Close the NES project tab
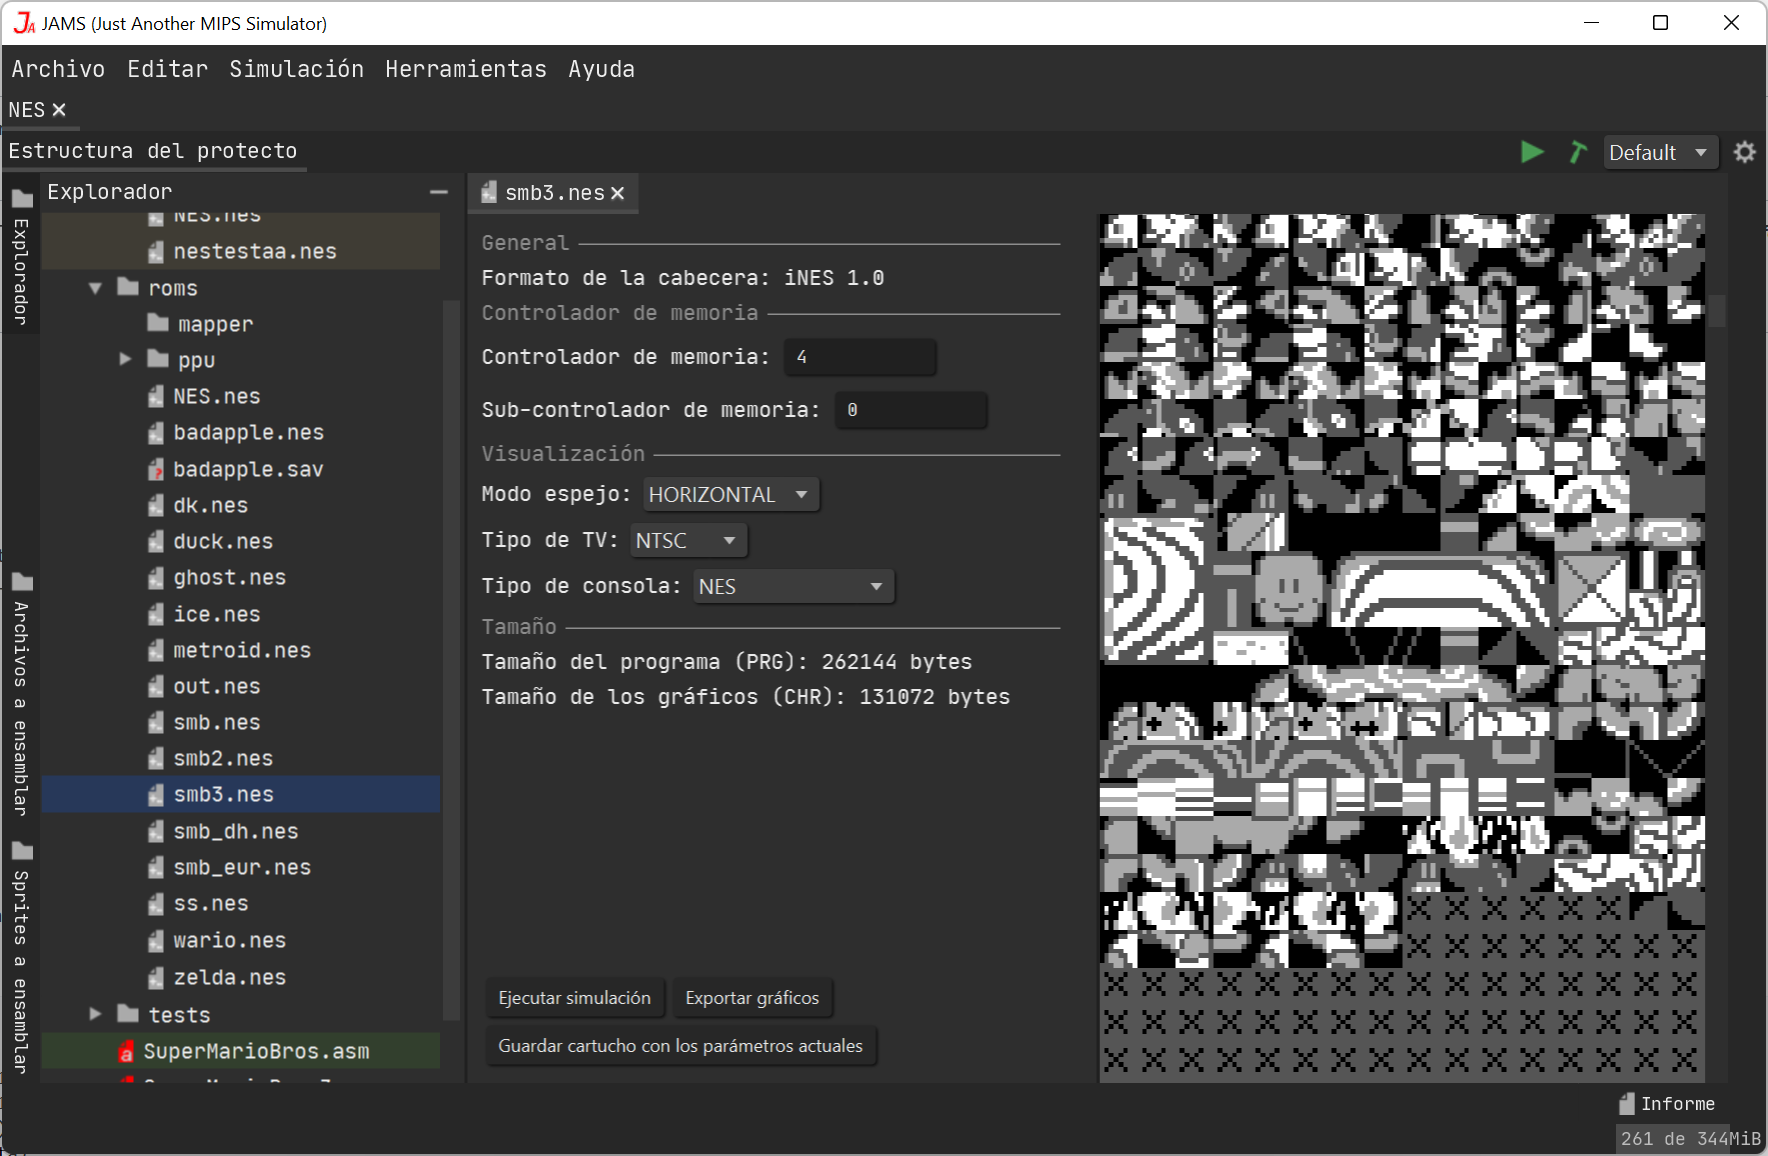 59,110
